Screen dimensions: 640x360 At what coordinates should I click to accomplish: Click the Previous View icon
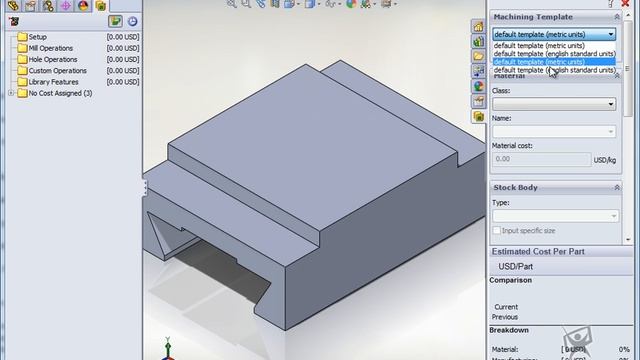click(x=260, y=4)
